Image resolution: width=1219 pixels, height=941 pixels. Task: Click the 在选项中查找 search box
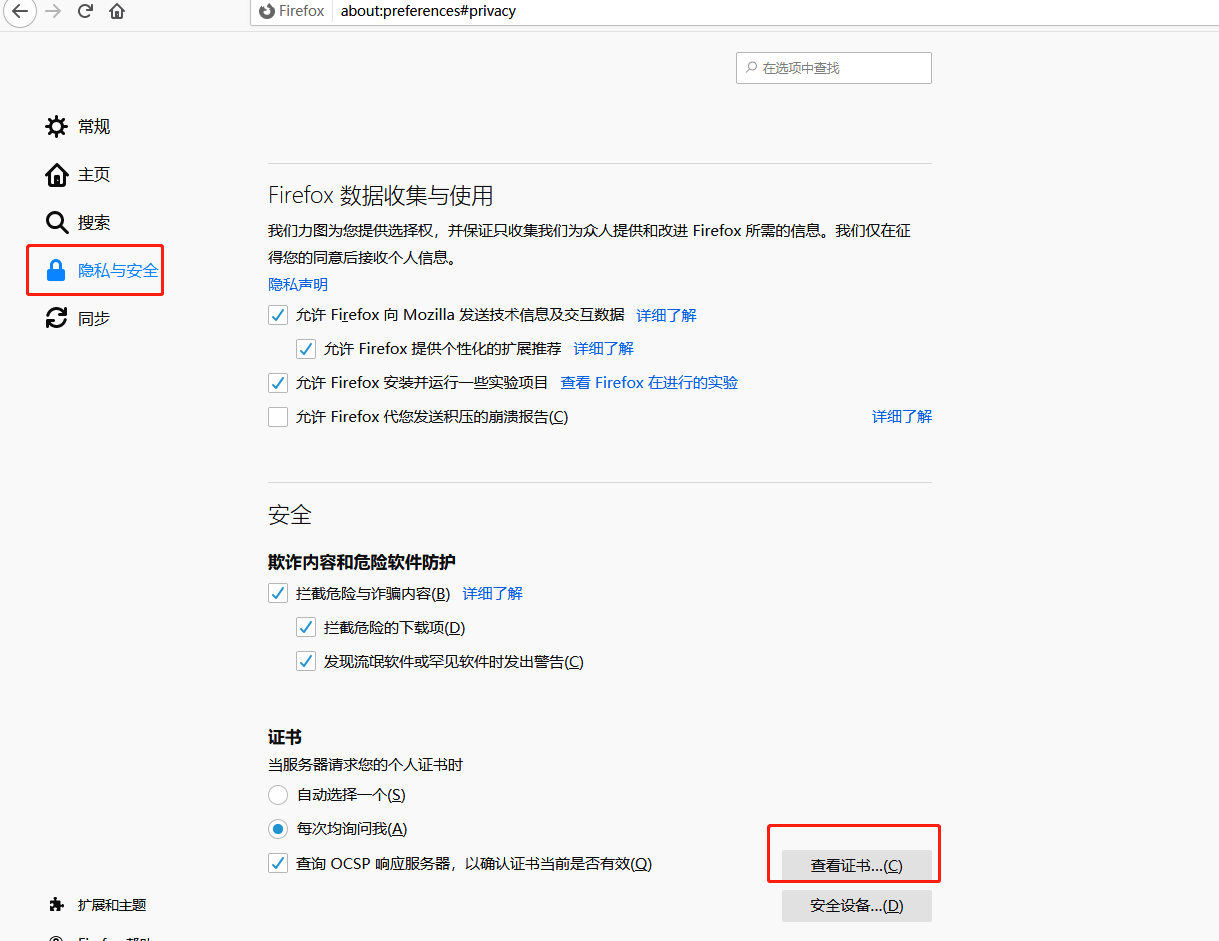point(834,68)
